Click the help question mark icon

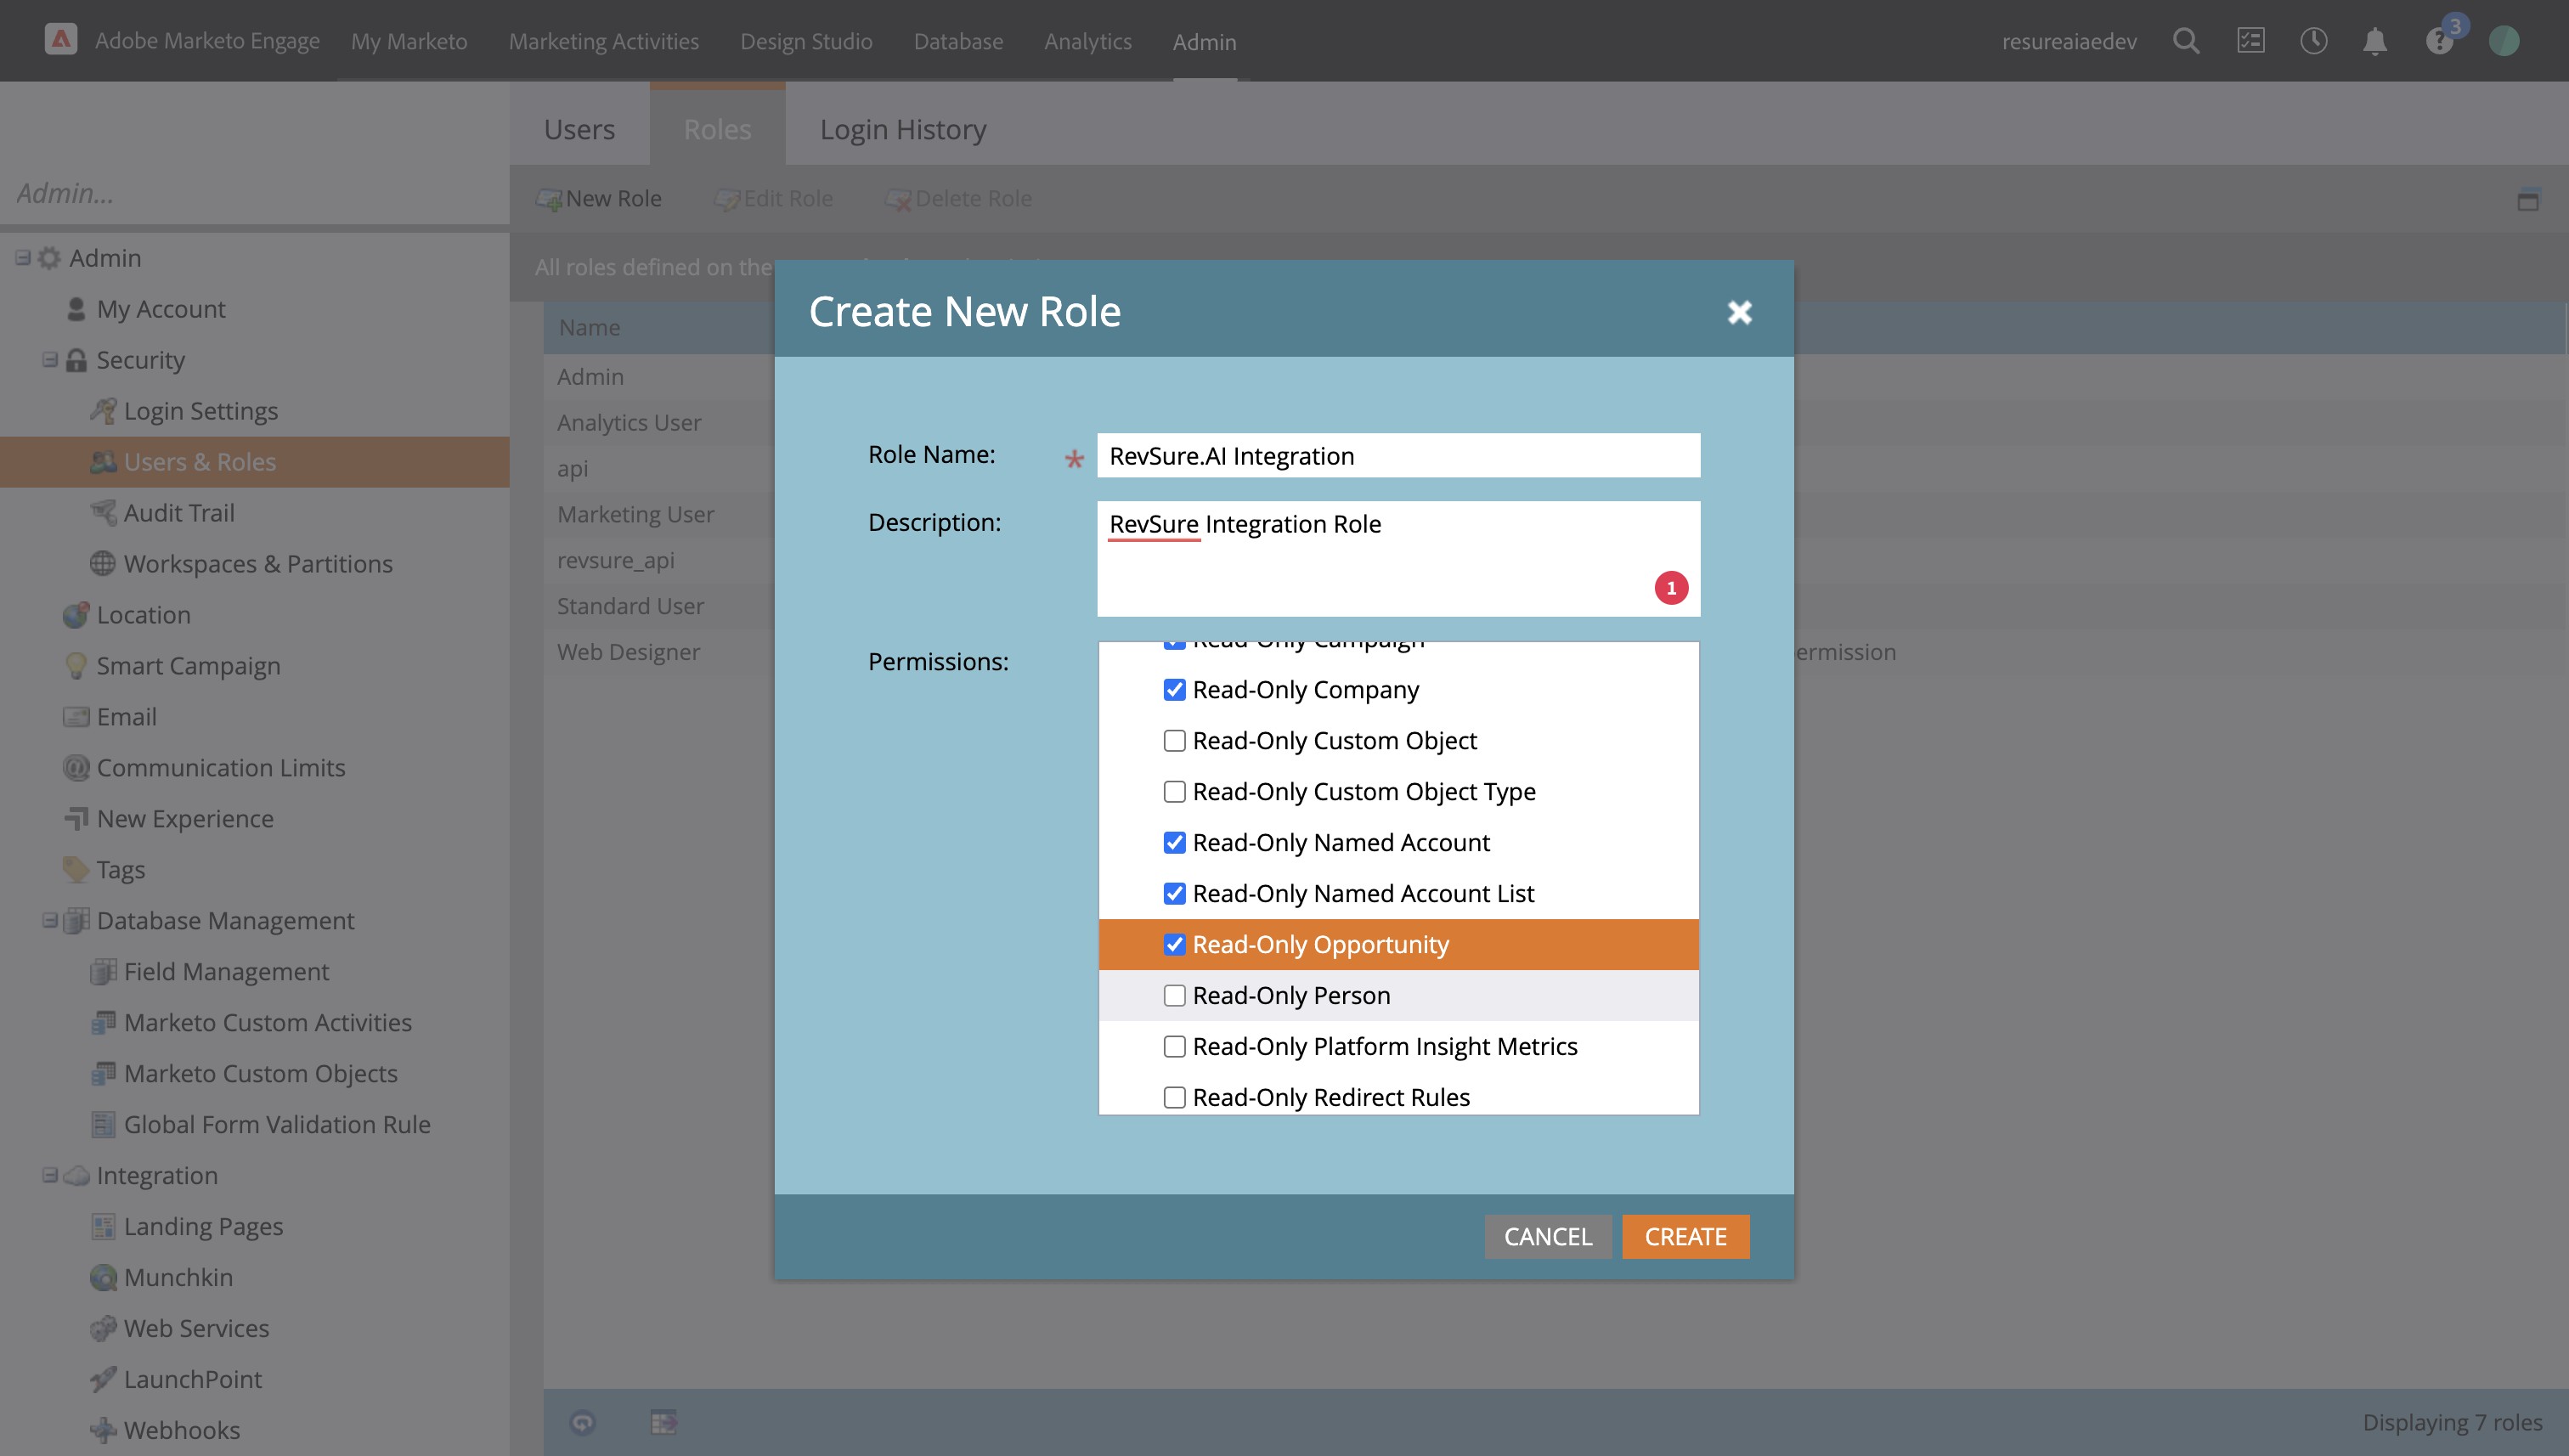2439,41
